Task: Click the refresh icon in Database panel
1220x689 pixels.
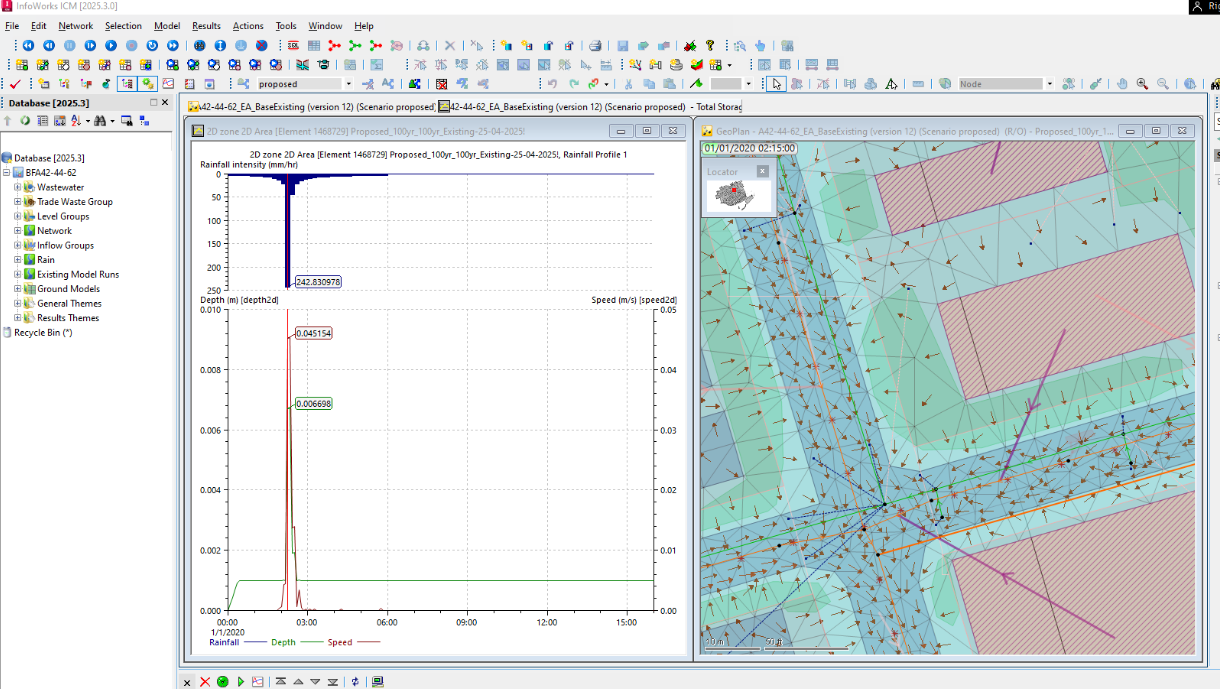Action: point(25,121)
